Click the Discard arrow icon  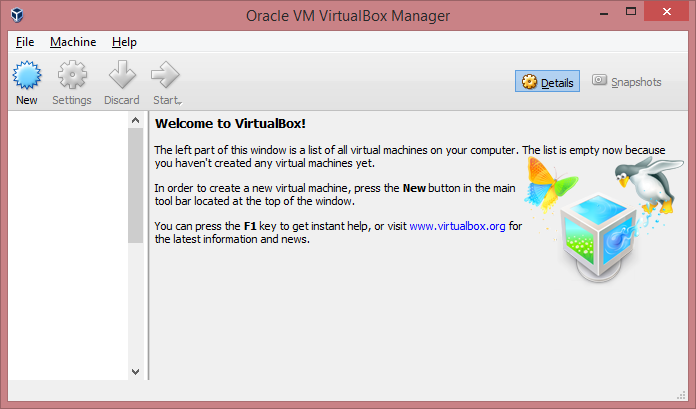click(122, 75)
